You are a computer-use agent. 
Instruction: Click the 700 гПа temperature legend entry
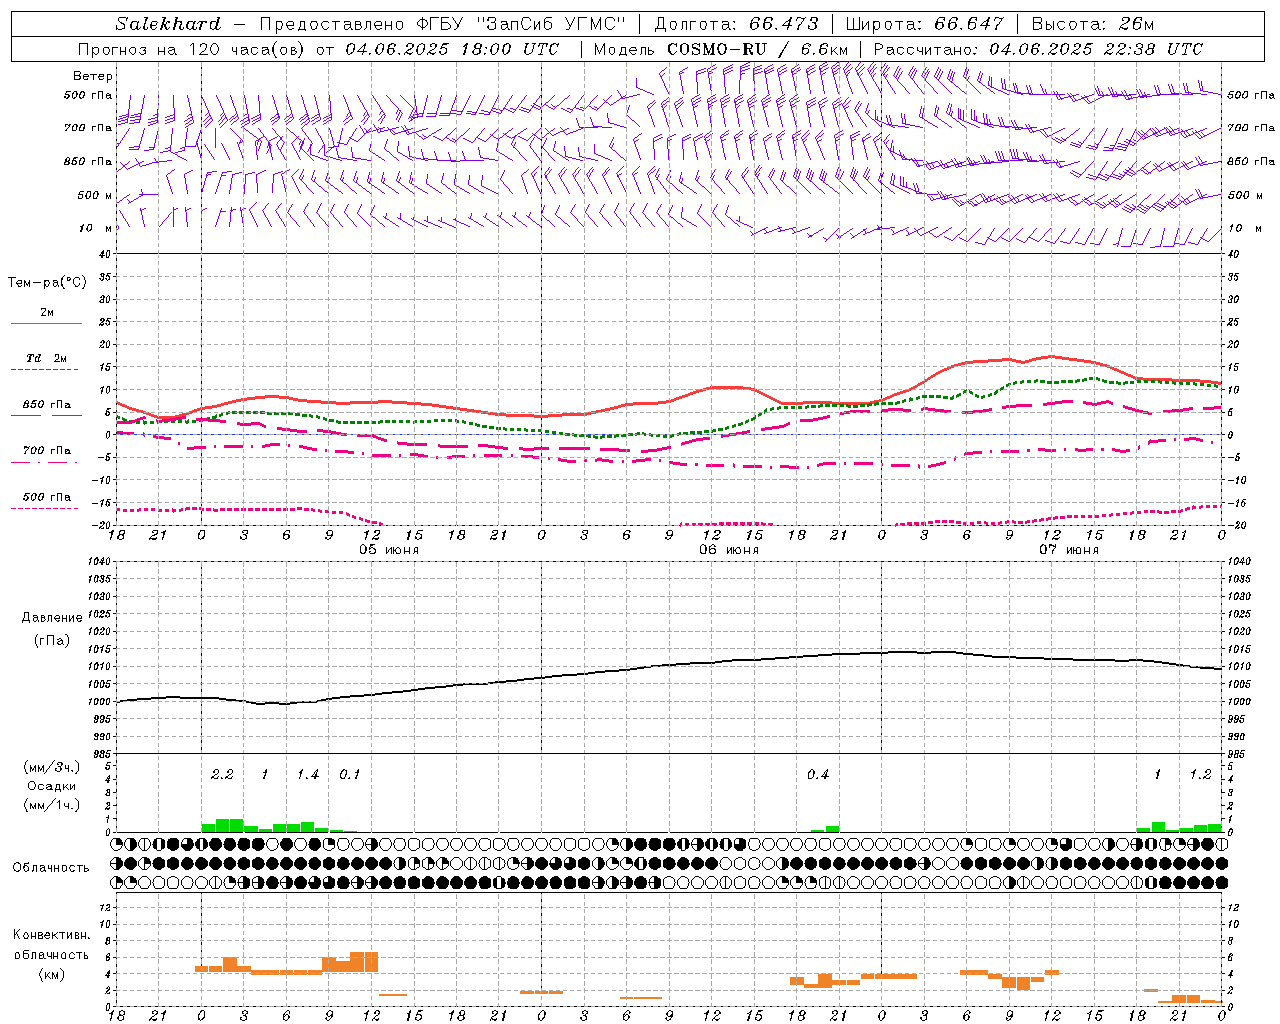coord(46,450)
